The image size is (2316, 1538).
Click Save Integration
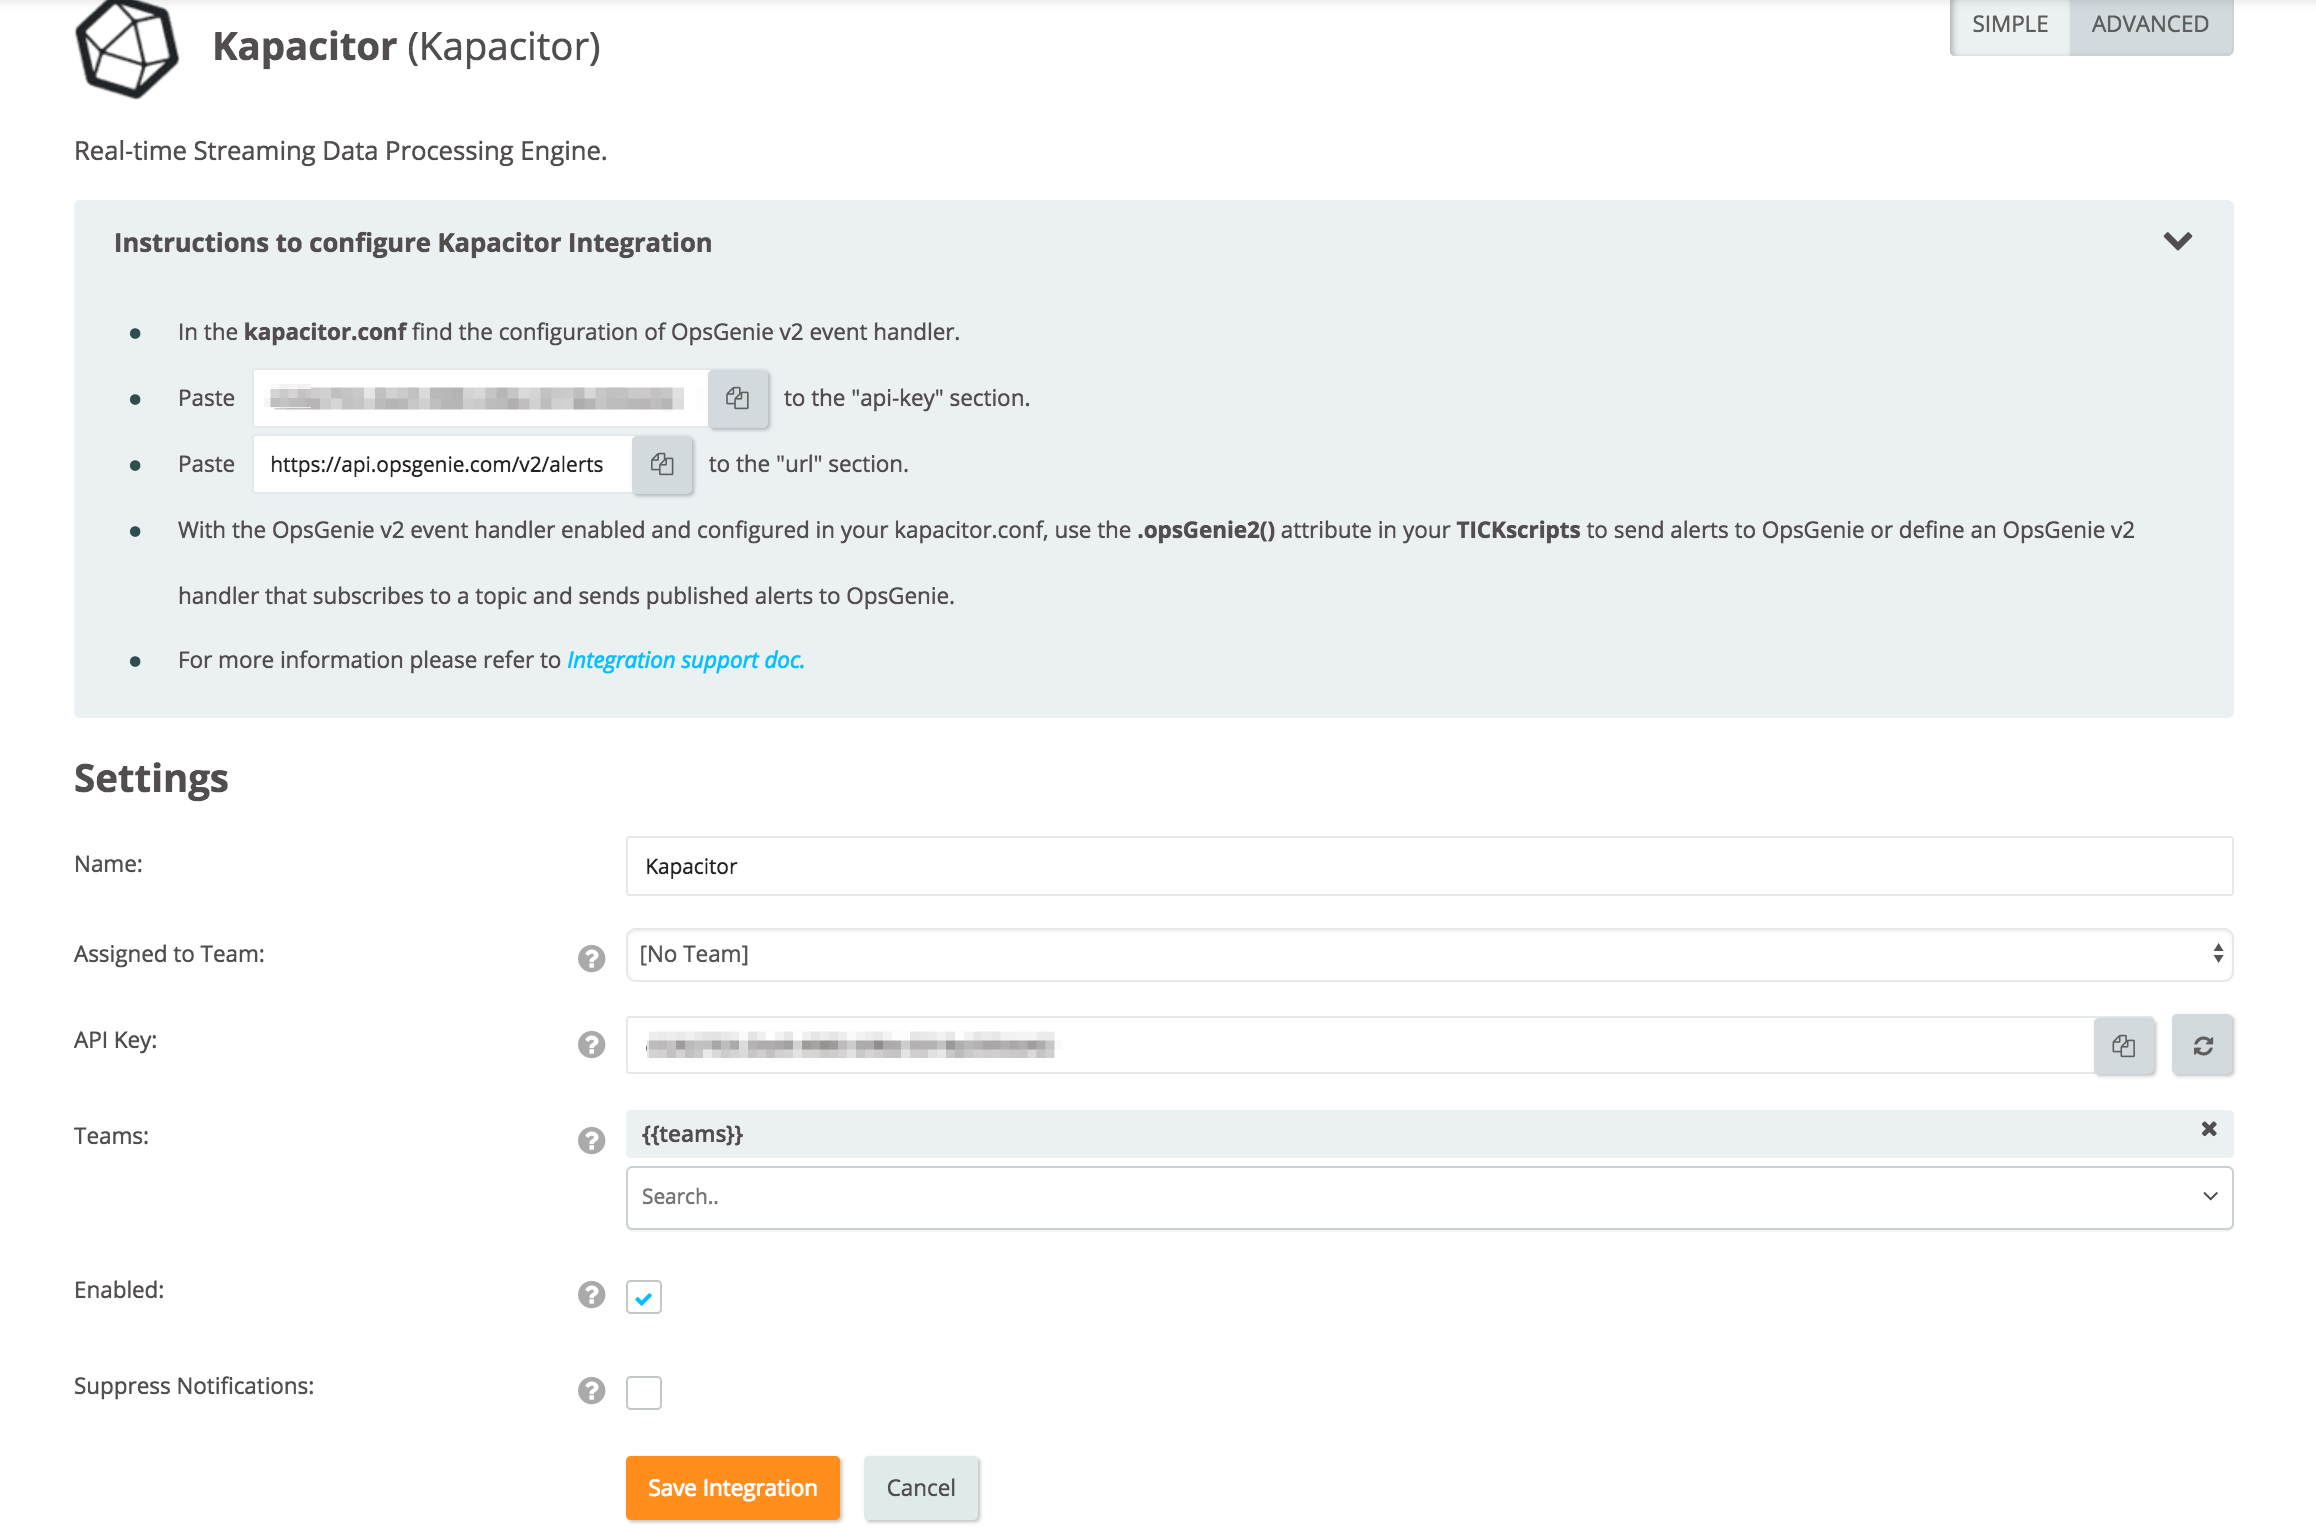[732, 1487]
